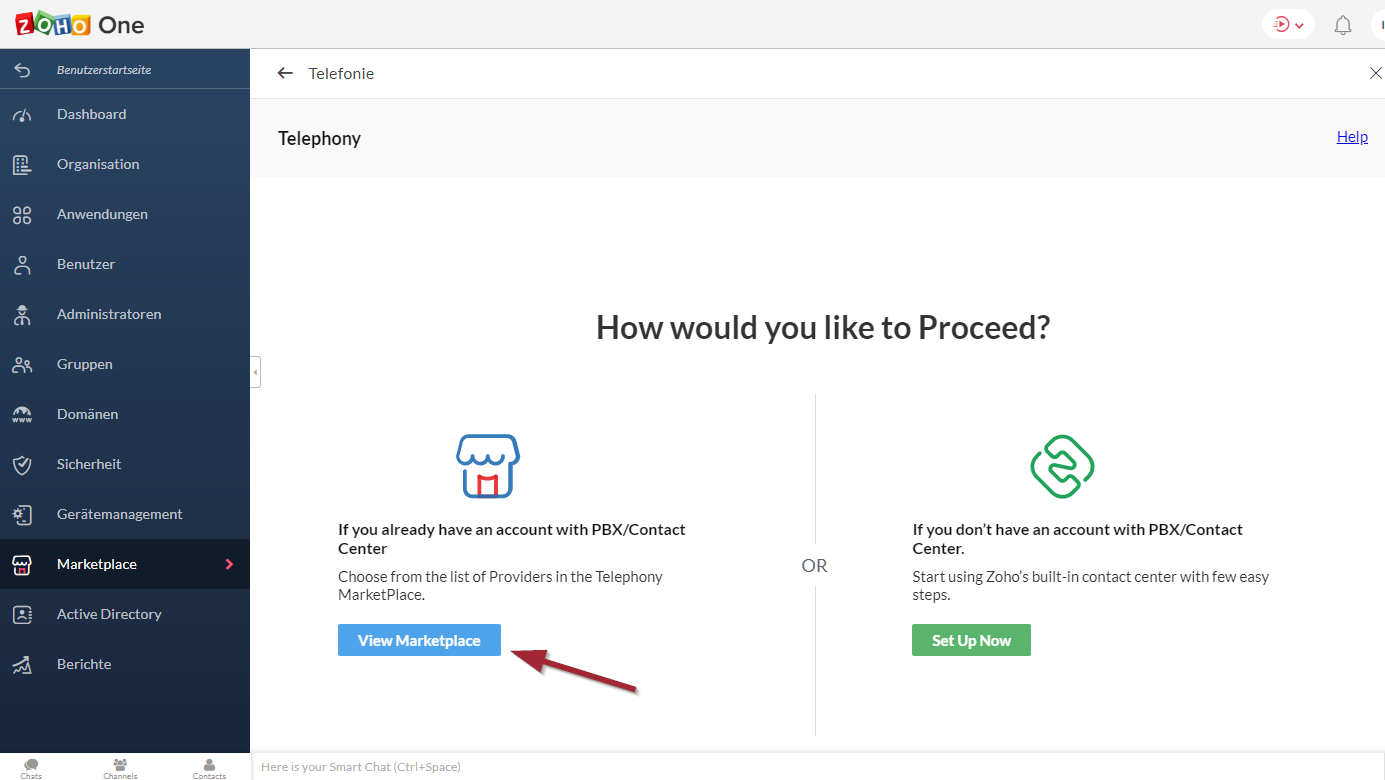Click the Benutzer person icon
This screenshot has height=780, width=1385.
[x=22, y=265]
